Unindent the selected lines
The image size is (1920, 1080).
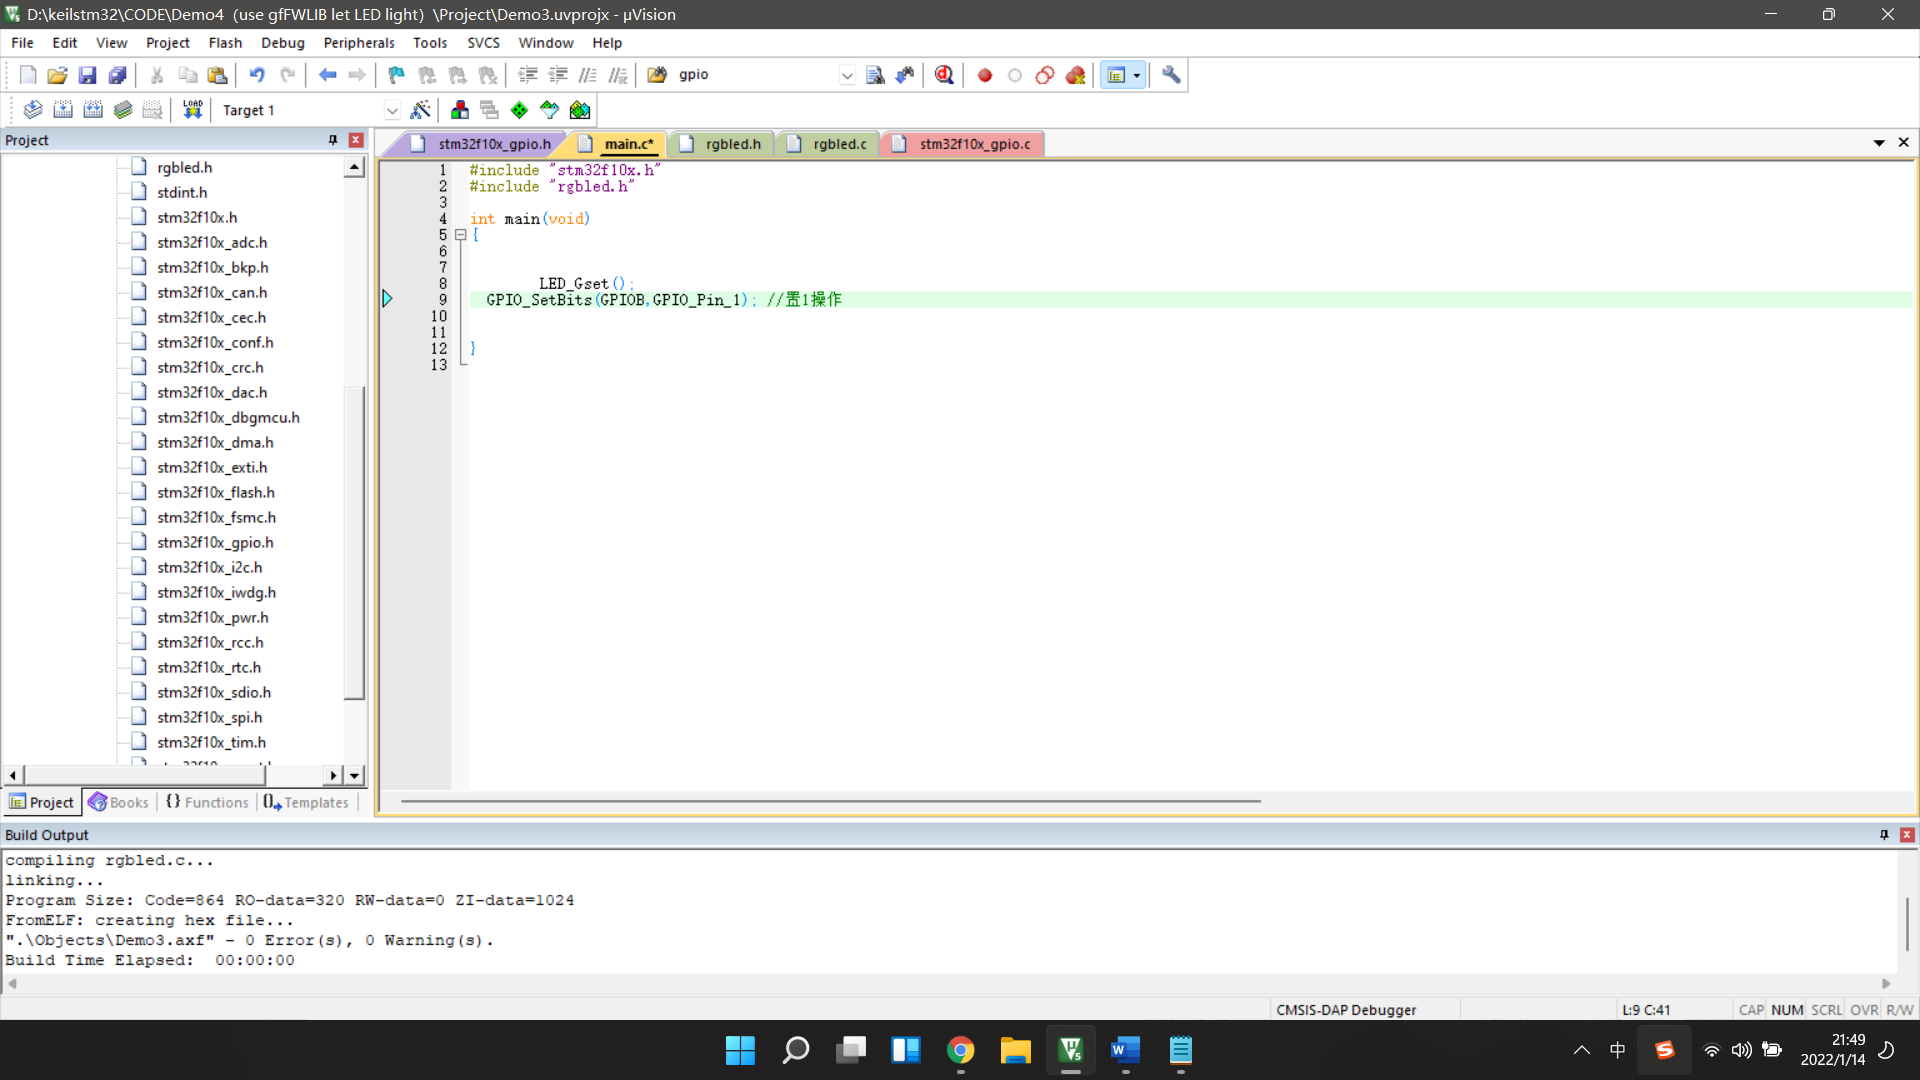558,75
